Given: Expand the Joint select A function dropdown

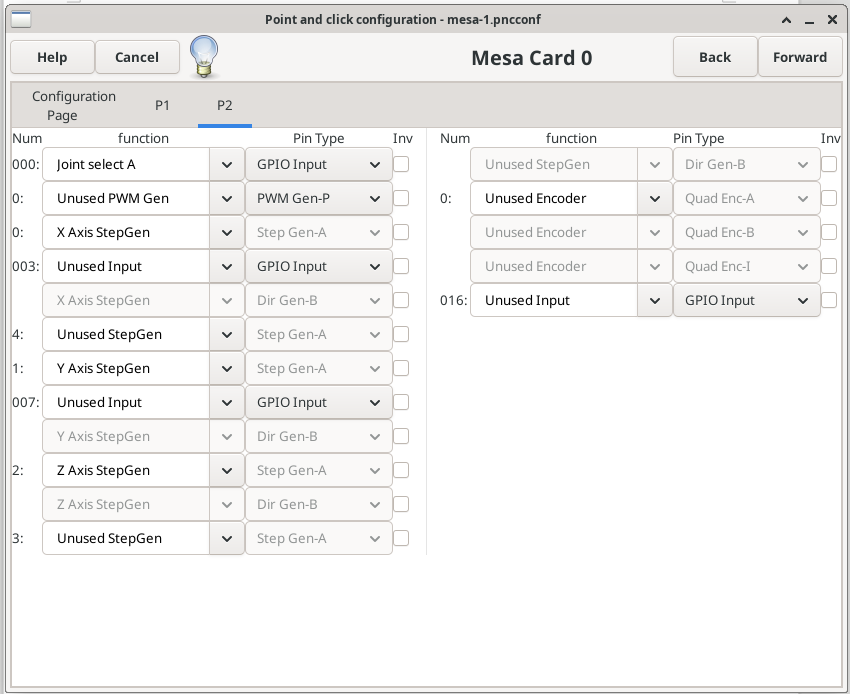Looking at the screenshot, I should click(x=226, y=164).
